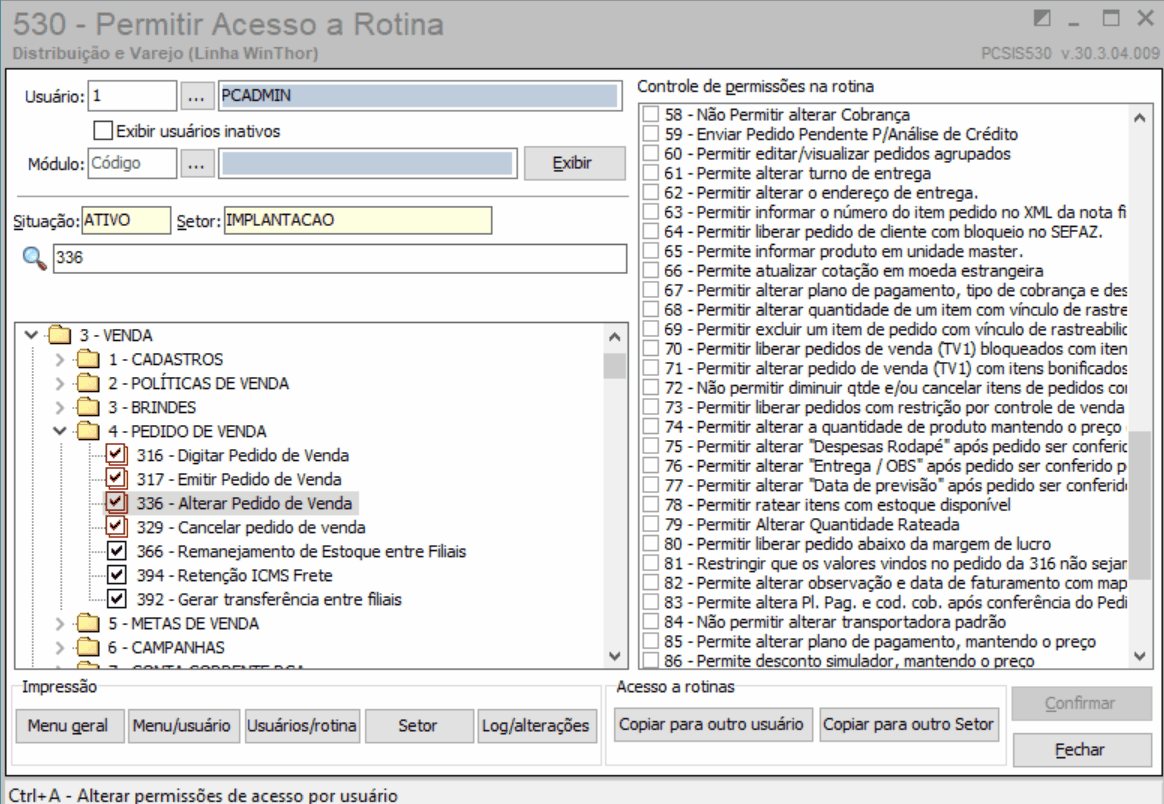Click the Setor field showing IMPLANTACAO
The width and height of the screenshot is (1164, 804).
(x=358, y=220)
